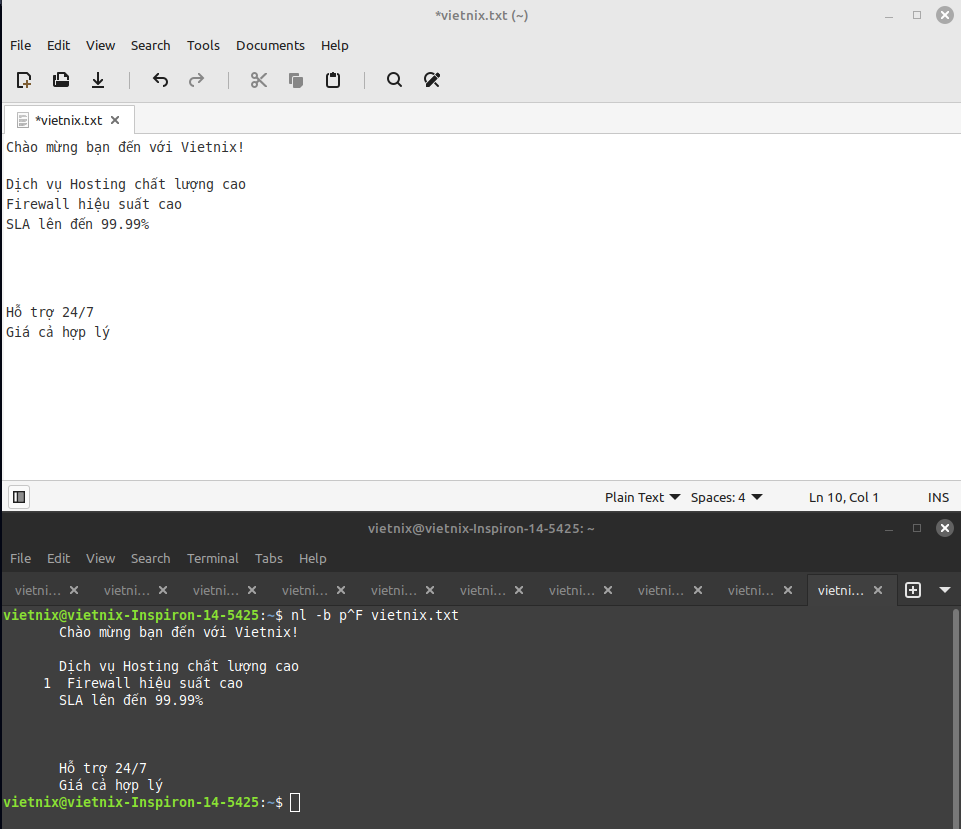Open terminal Edit menu
Viewport: 961px width, 829px height.
[58, 558]
